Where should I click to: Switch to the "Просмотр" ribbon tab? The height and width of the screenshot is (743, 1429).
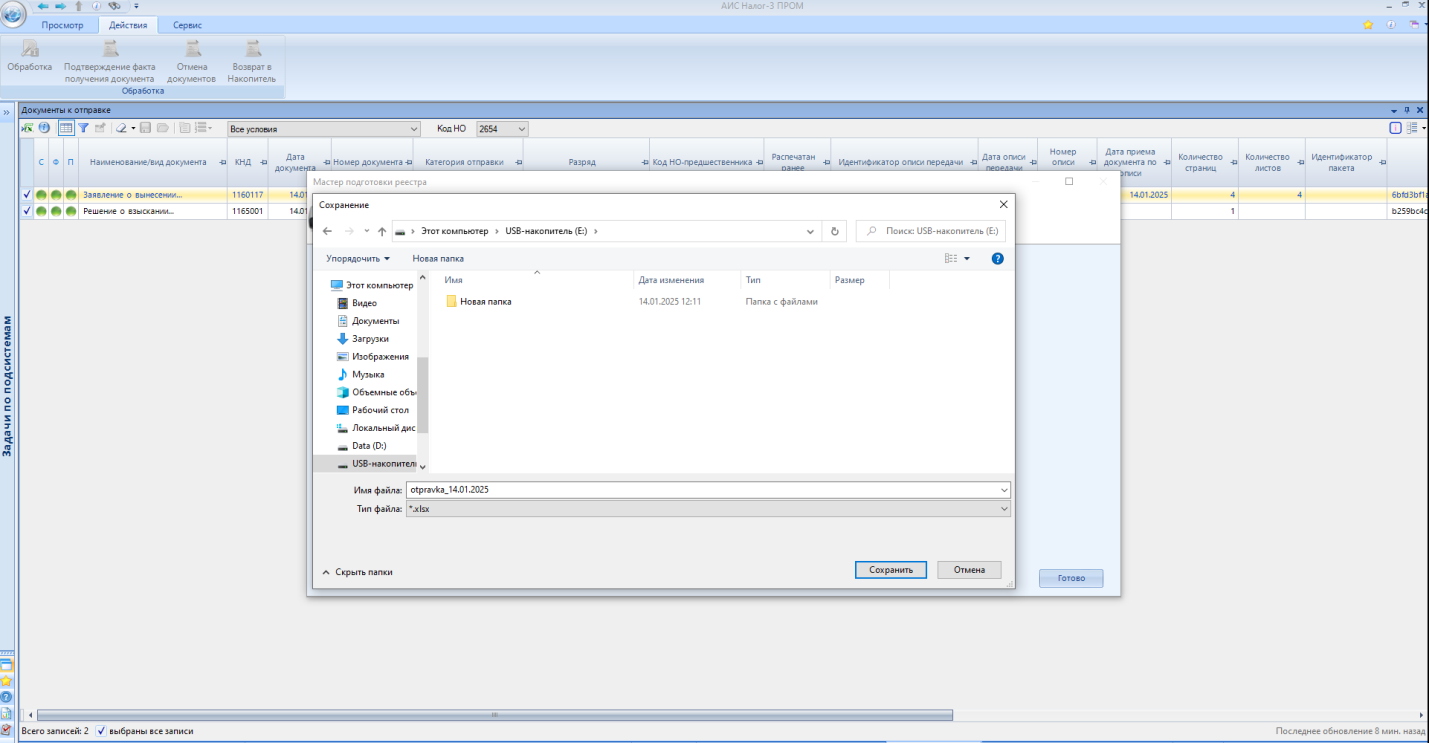click(x=62, y=25)
